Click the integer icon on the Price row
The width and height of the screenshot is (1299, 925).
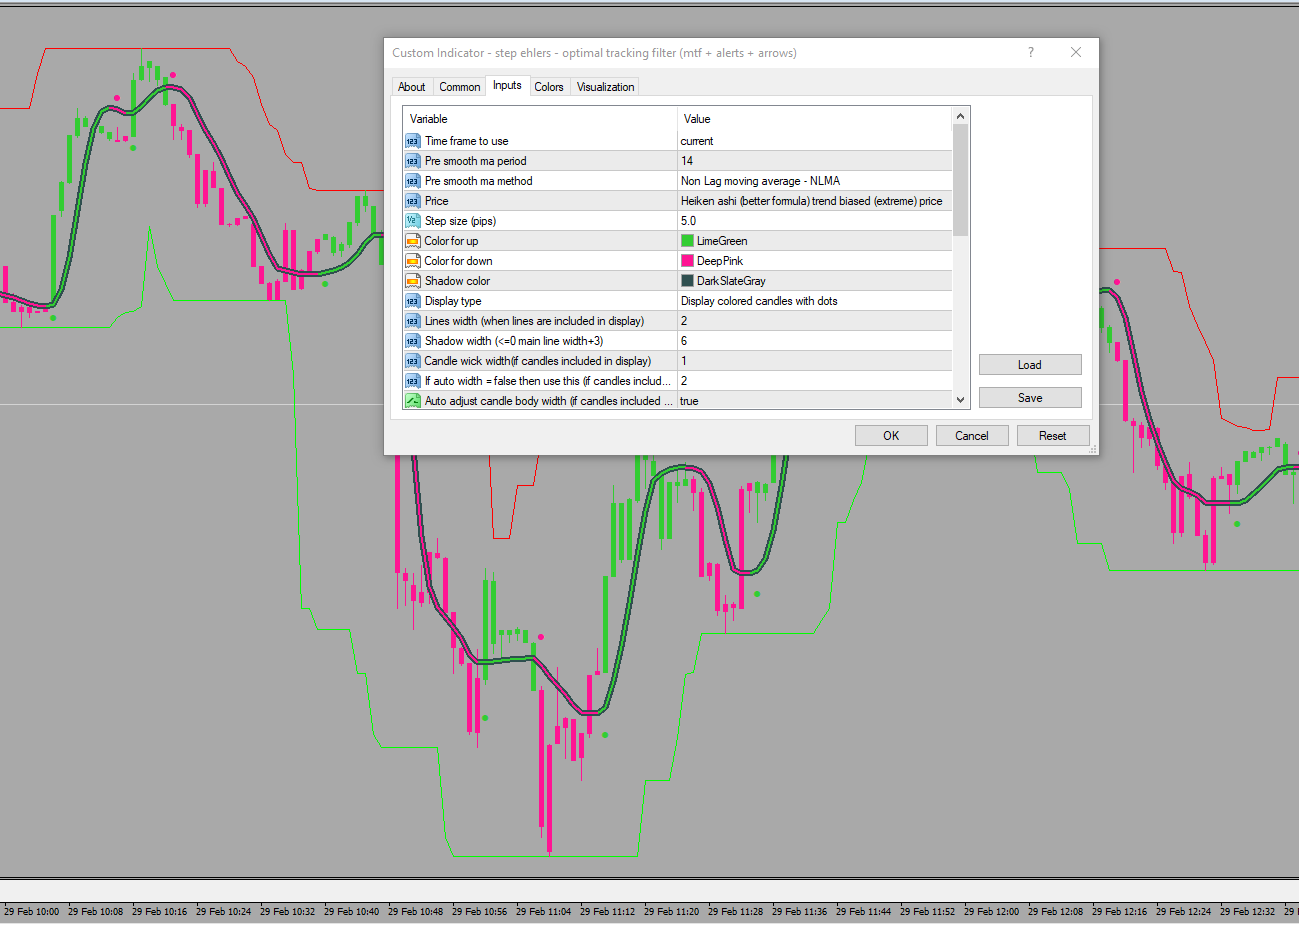tap(412, 201)
